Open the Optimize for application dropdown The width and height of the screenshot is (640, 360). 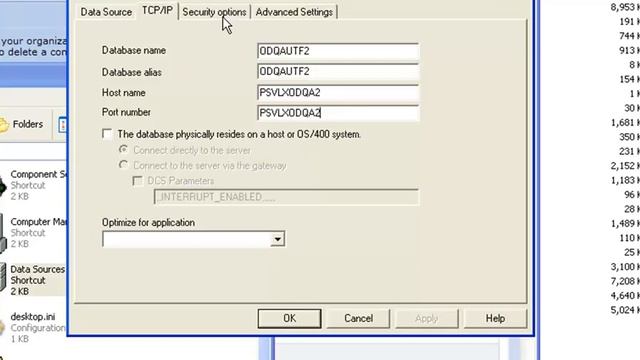[x=277, y=239]
